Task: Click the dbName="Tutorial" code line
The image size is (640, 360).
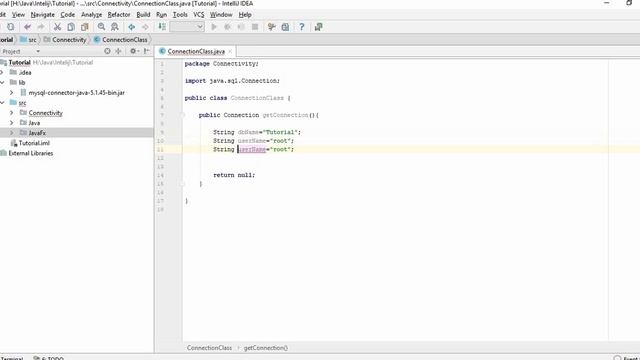Action: pyautogui.click(x=257, y=132)
